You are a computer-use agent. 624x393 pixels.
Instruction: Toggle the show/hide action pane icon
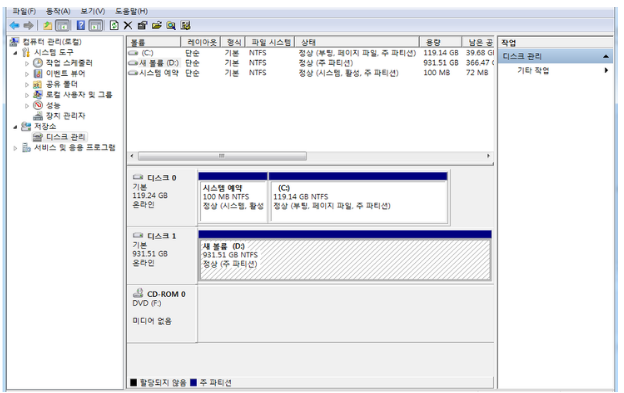click(x=96, y=26)
